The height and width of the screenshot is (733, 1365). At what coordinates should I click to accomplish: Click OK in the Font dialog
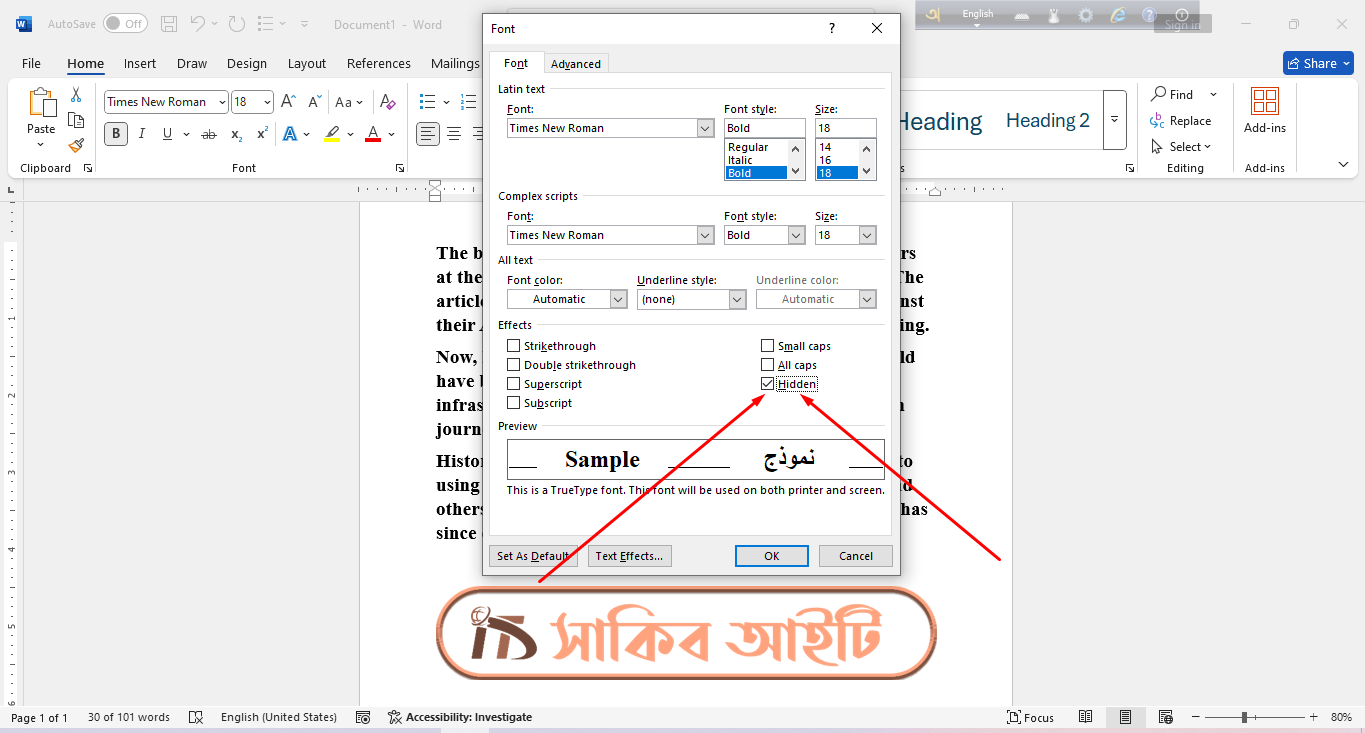point(771,556)
